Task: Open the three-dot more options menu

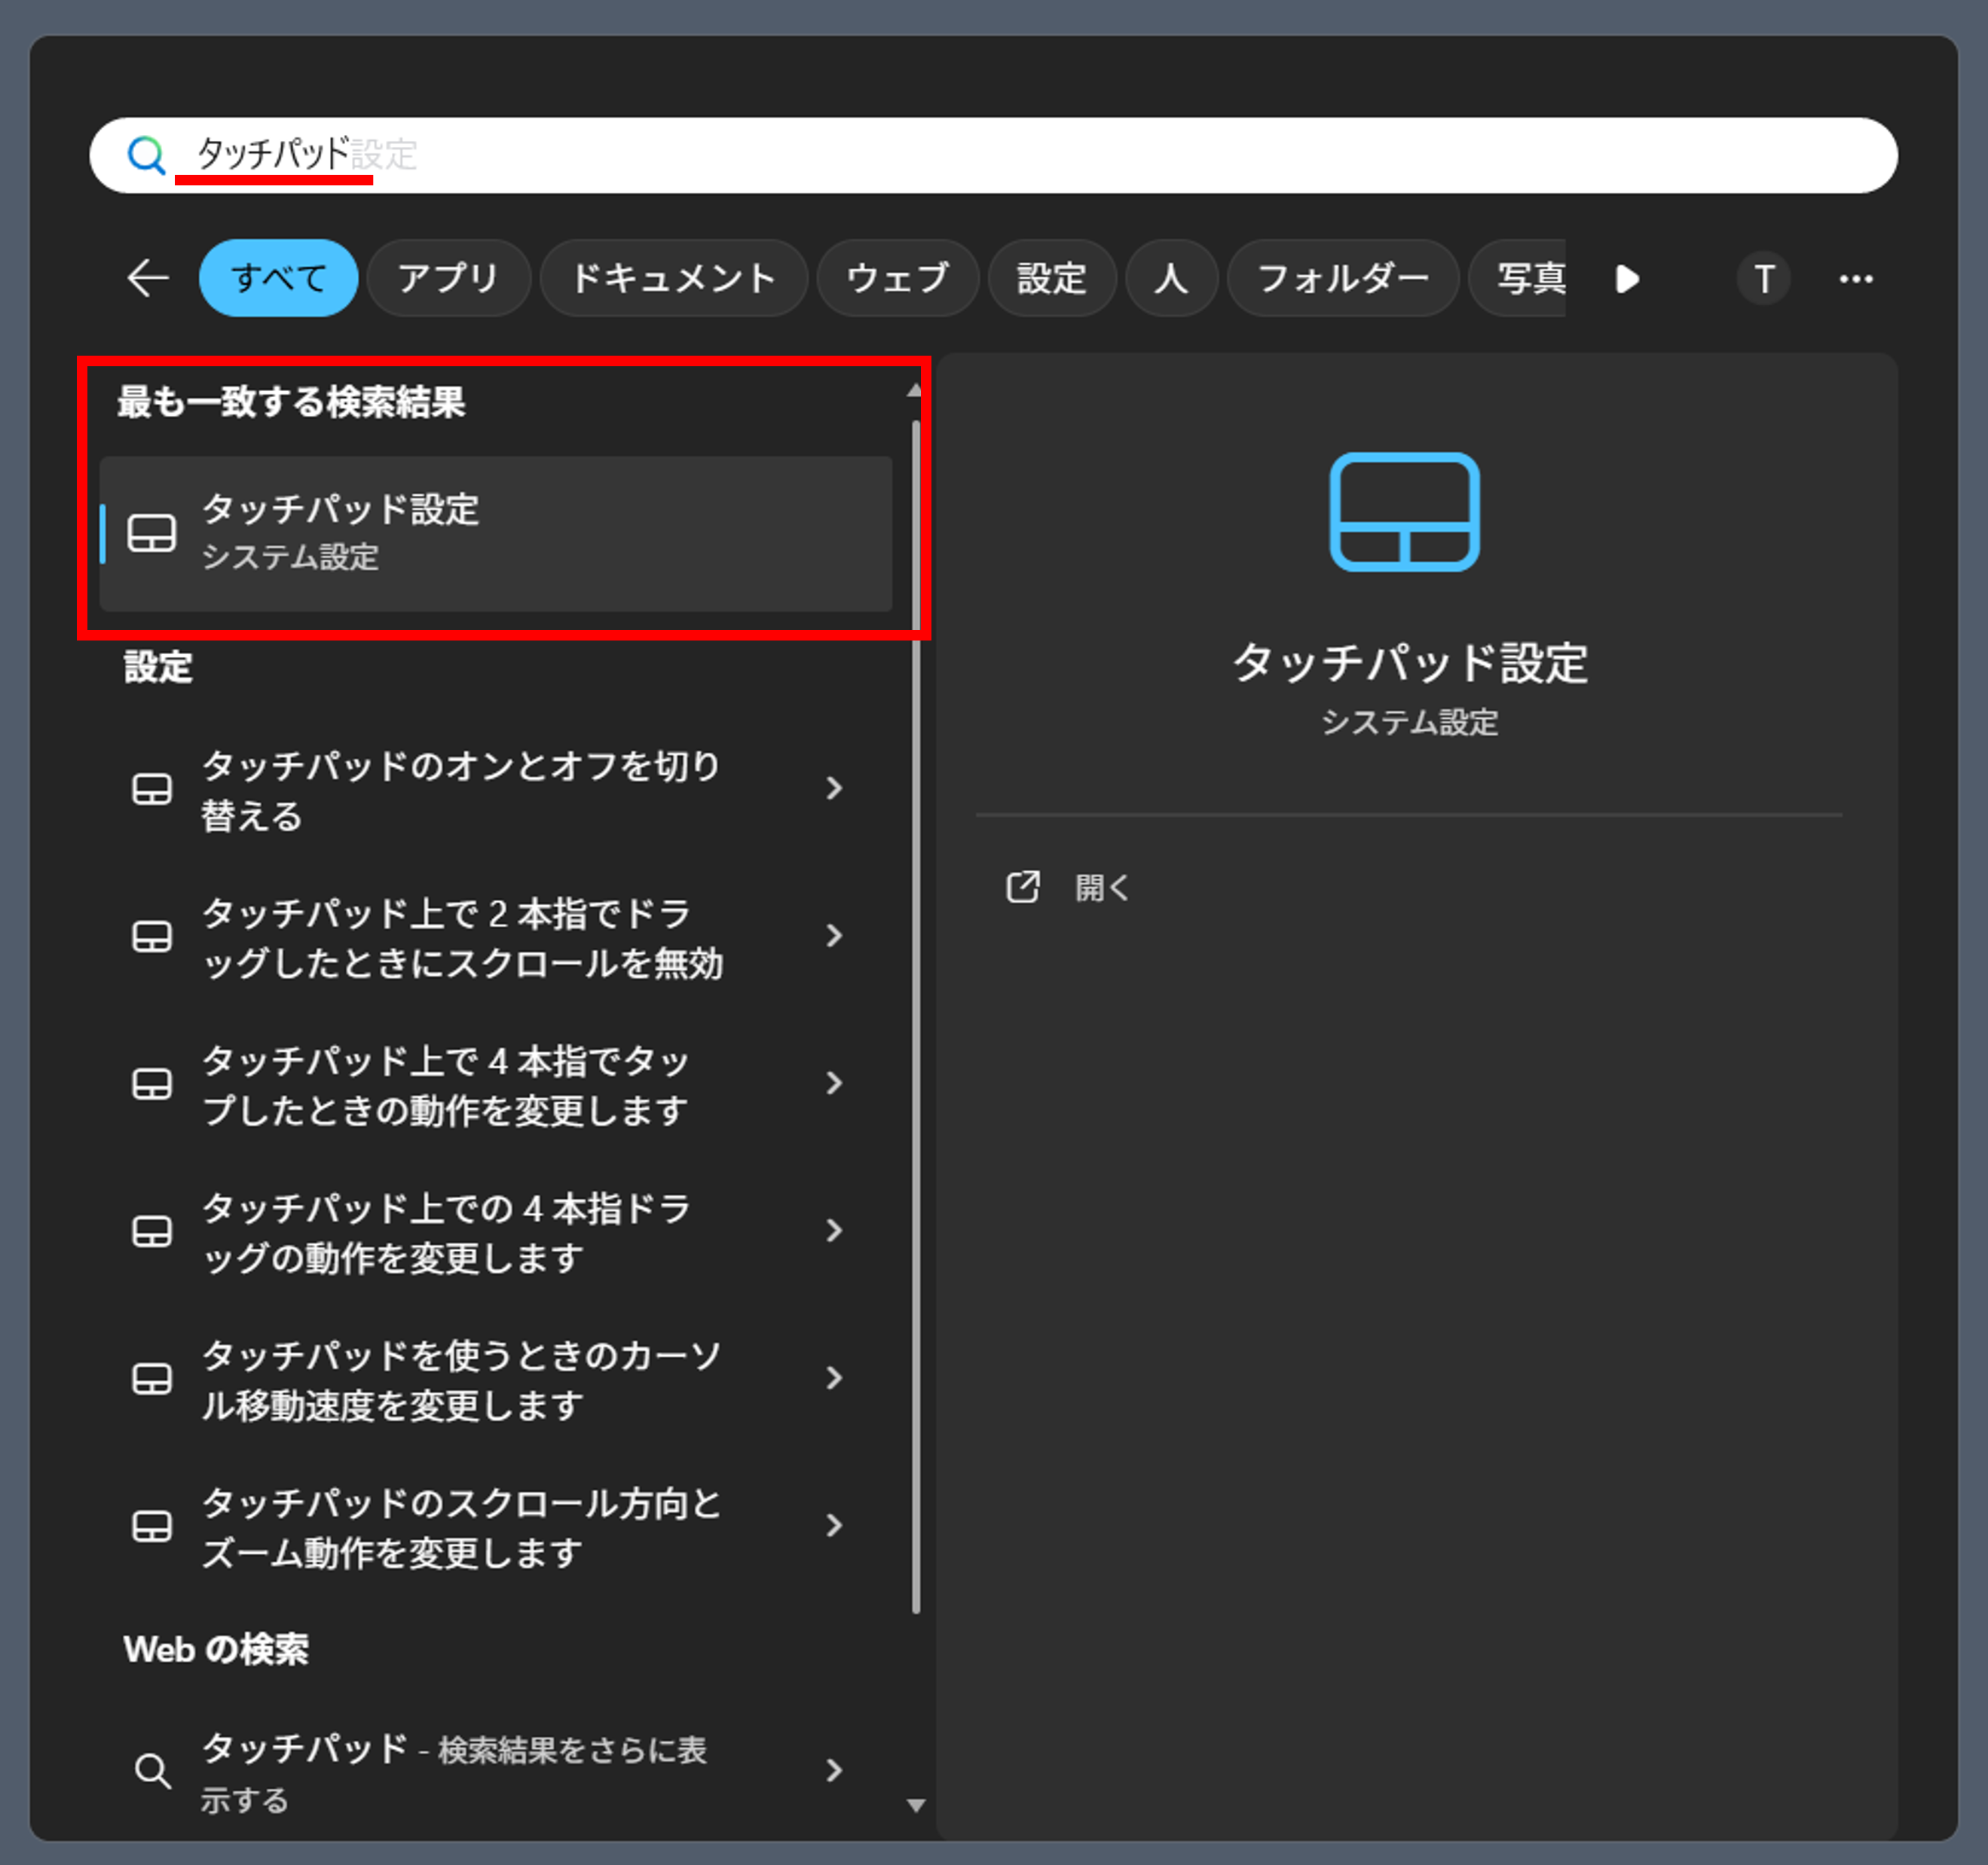Action: (1856, 279)
